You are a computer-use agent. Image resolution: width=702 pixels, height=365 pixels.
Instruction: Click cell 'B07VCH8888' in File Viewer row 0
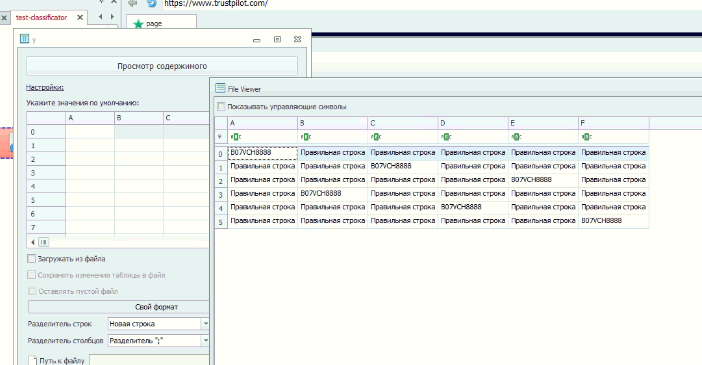click(x=262, y=152)
